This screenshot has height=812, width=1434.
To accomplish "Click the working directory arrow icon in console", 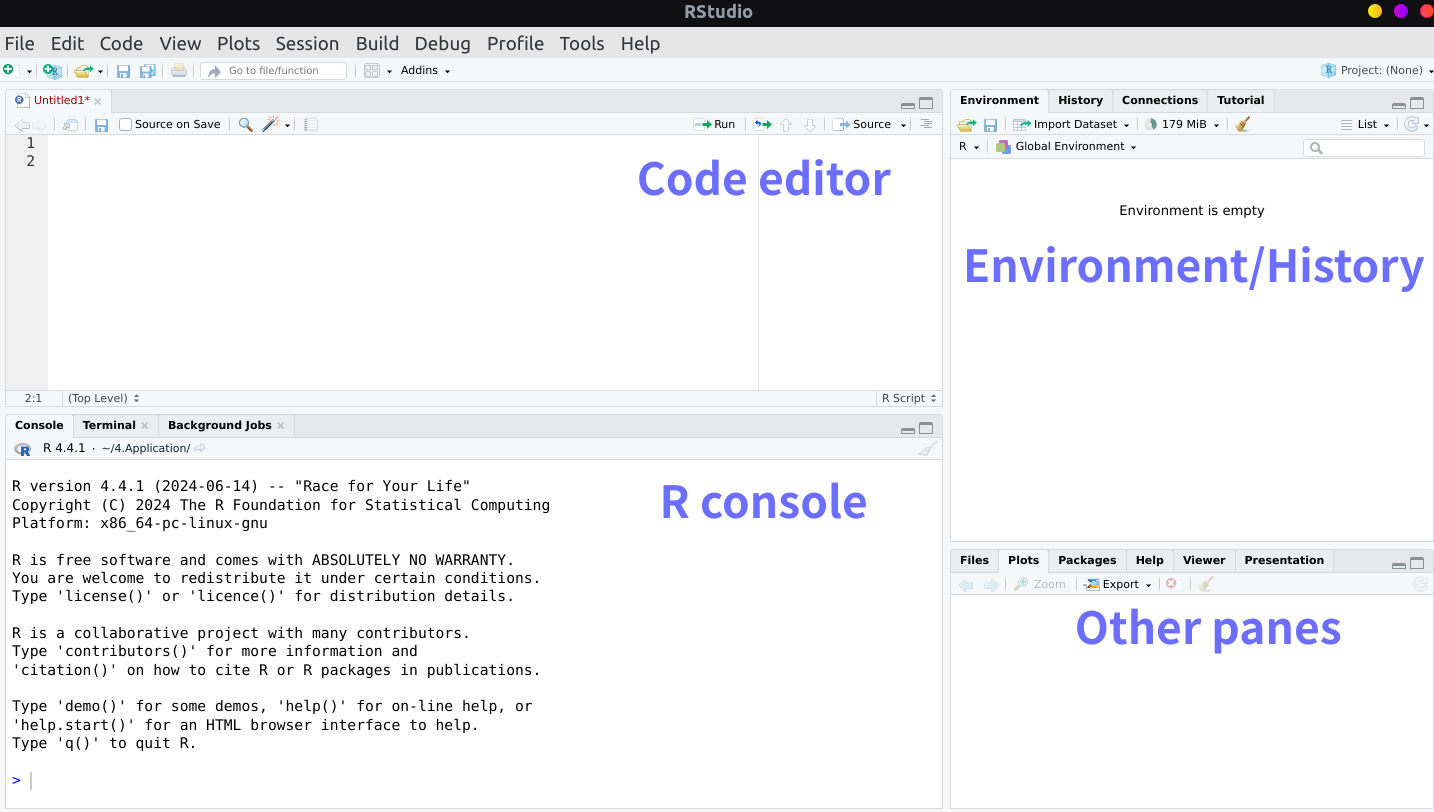I will coord(200,448).
